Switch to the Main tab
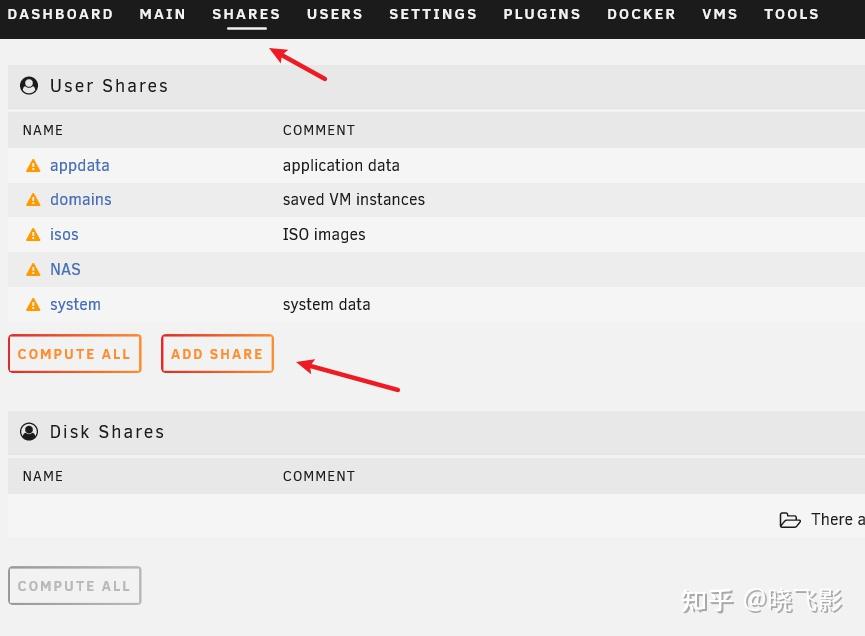865x636 pixels. click(x=163, y=14)
